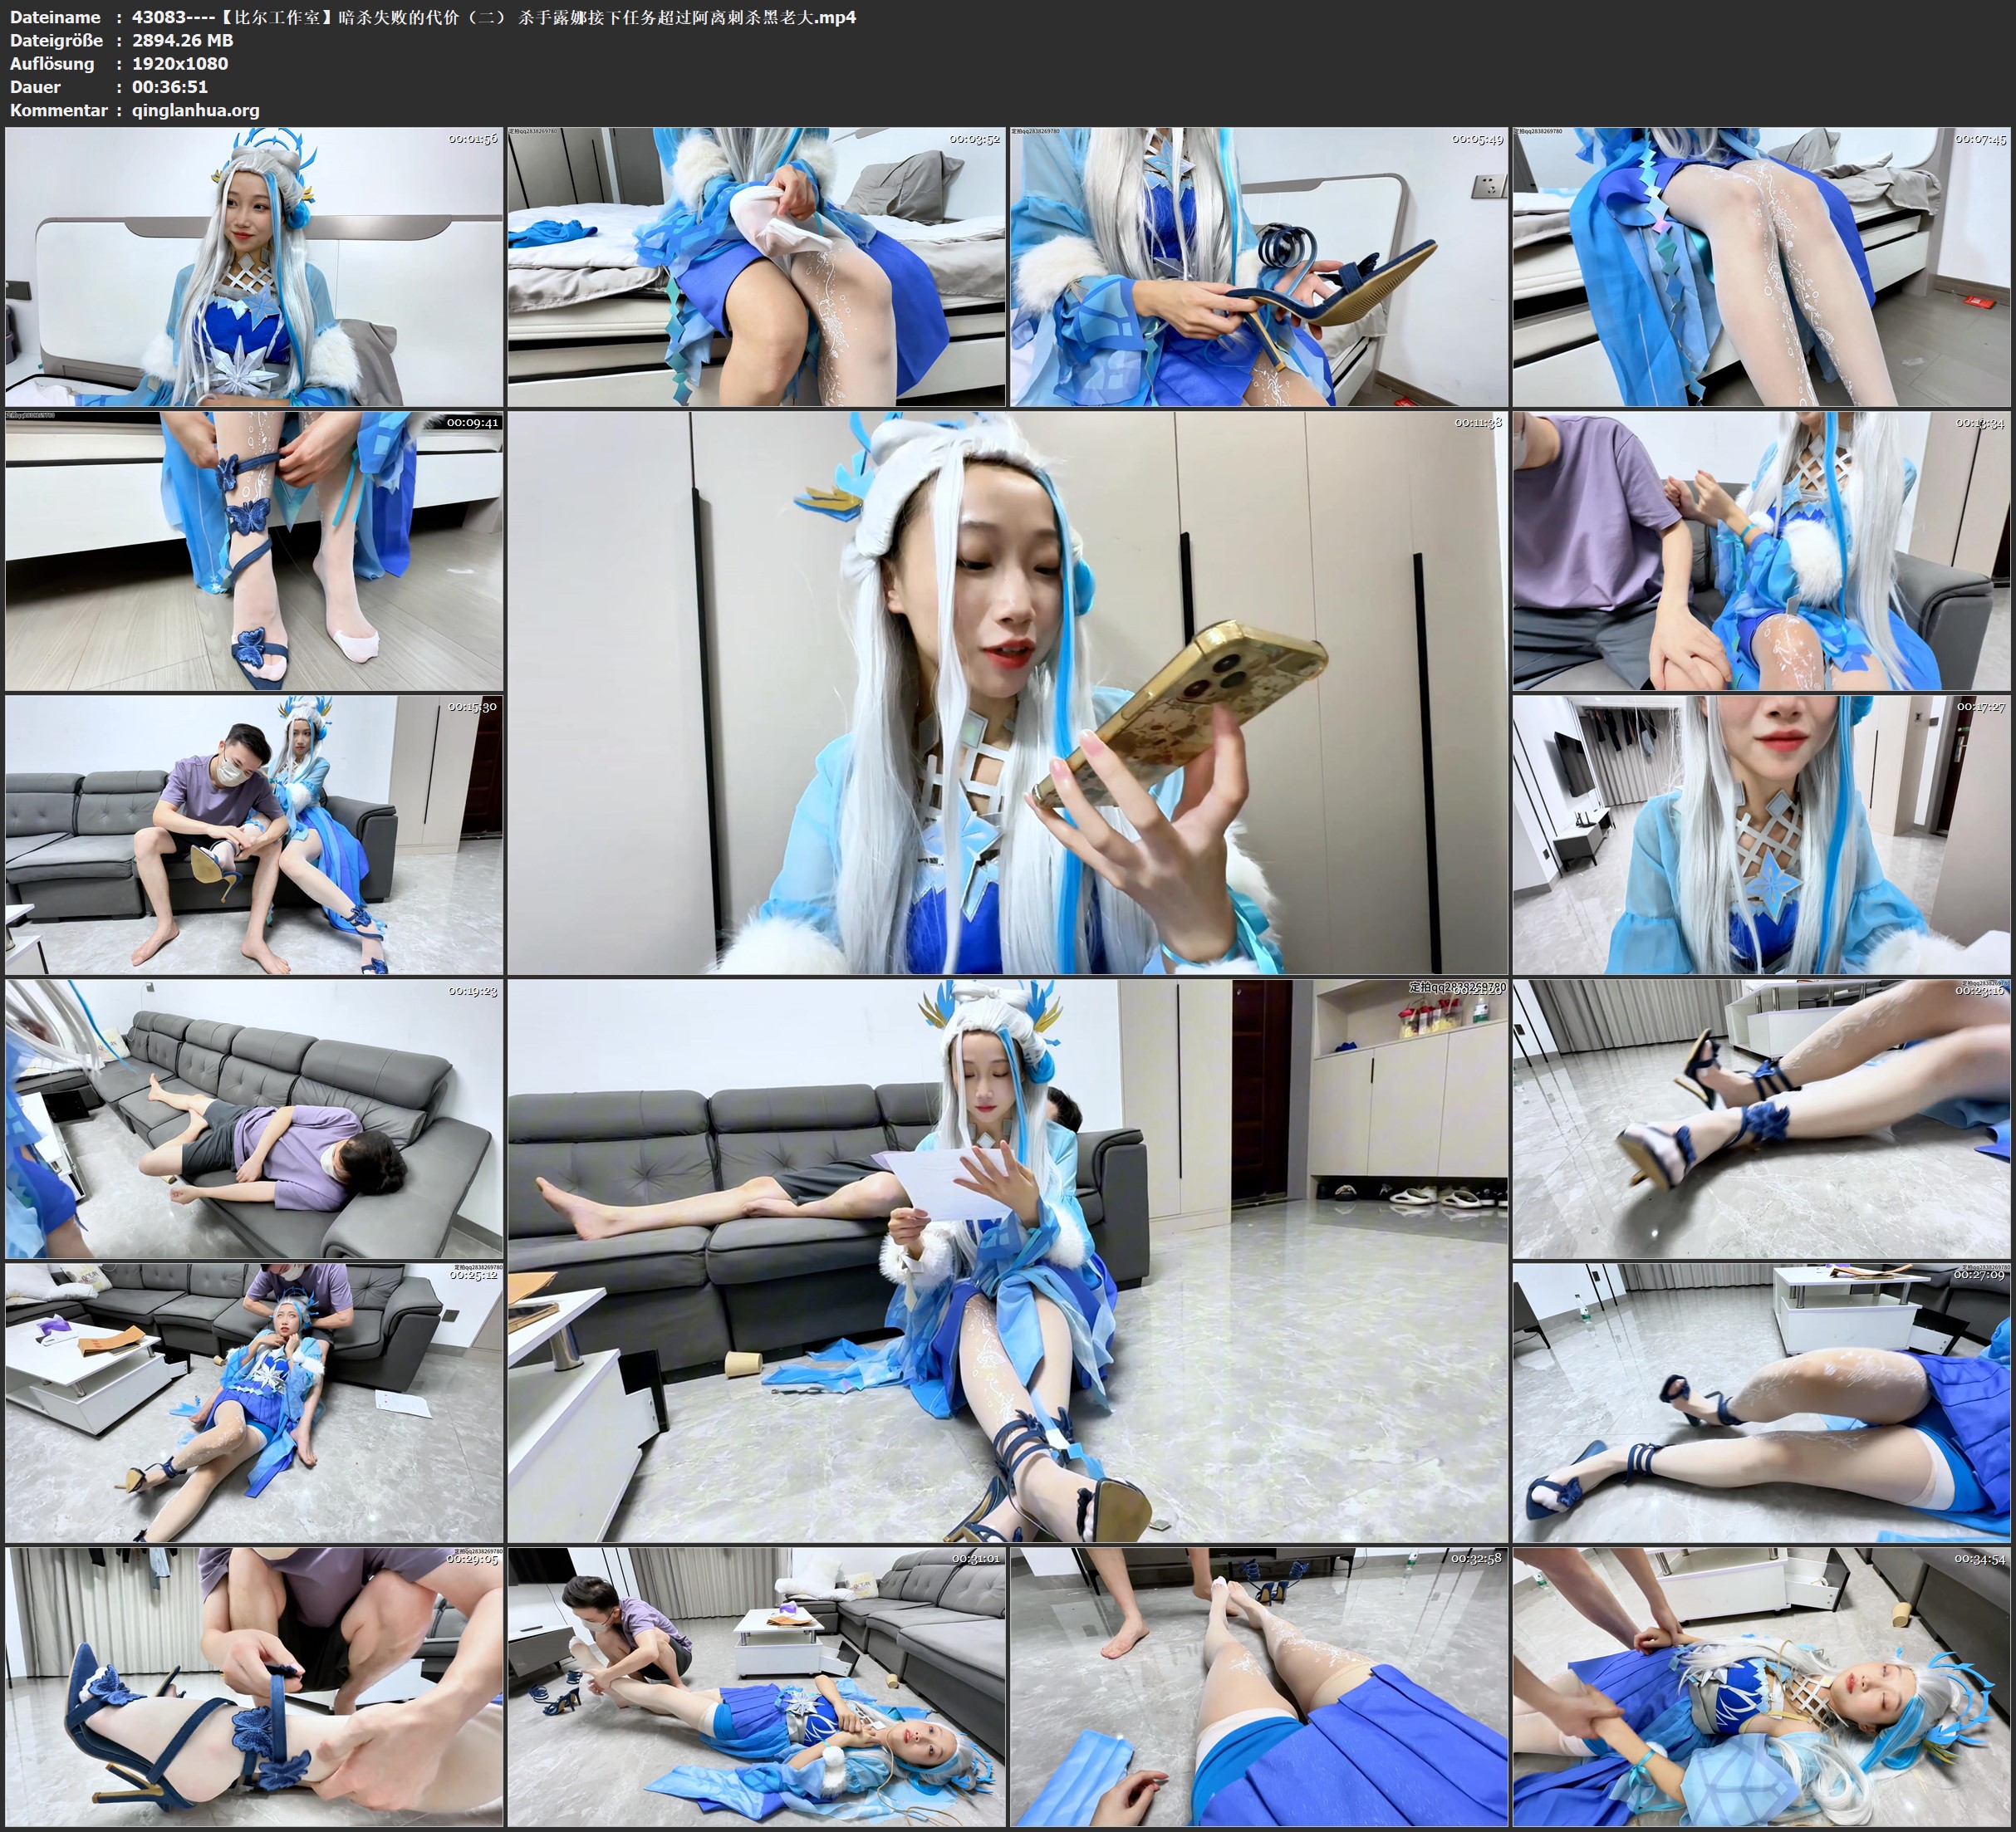Viewport: 2016px width, 1832px height.
Task: Select the large thumbnail with the gold phone
Action: [1007, 692]
